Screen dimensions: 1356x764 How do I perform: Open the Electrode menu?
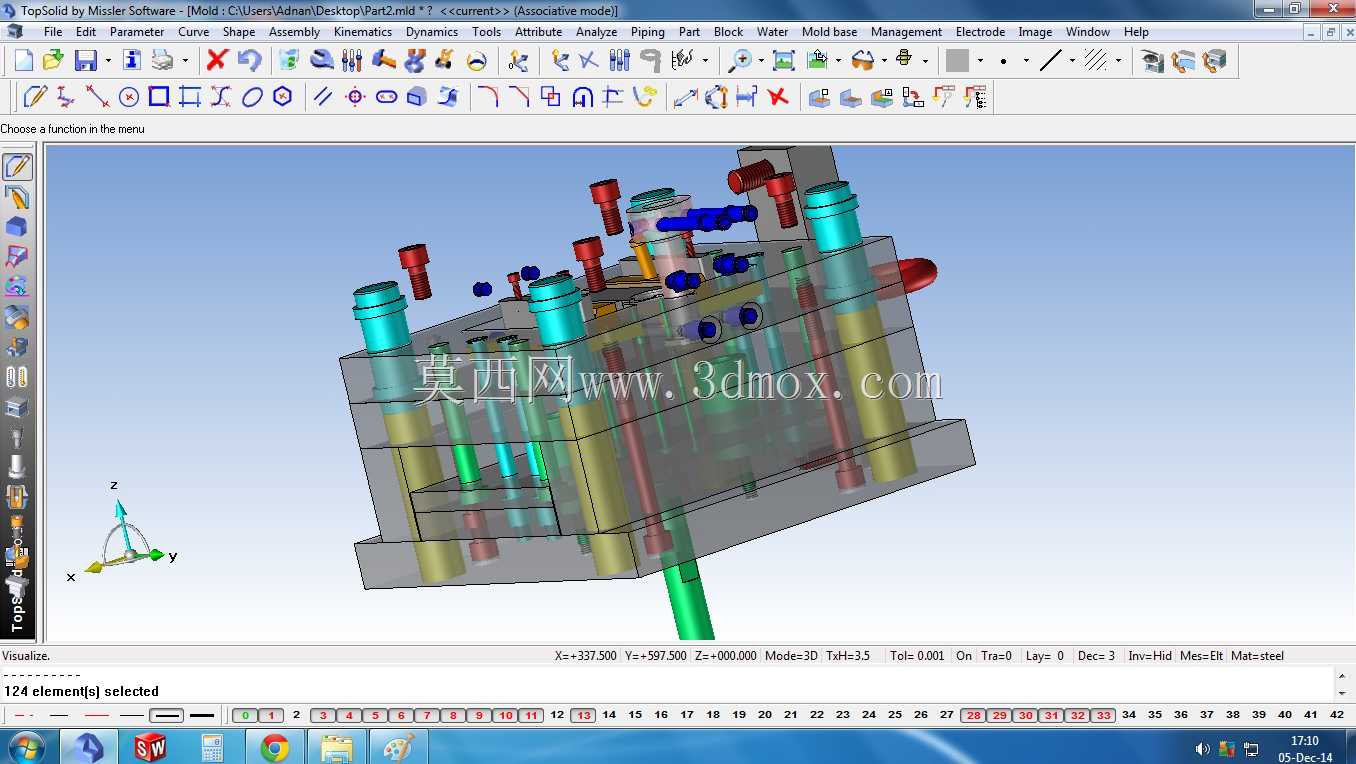pyautogui.click(x=980, y=32)
